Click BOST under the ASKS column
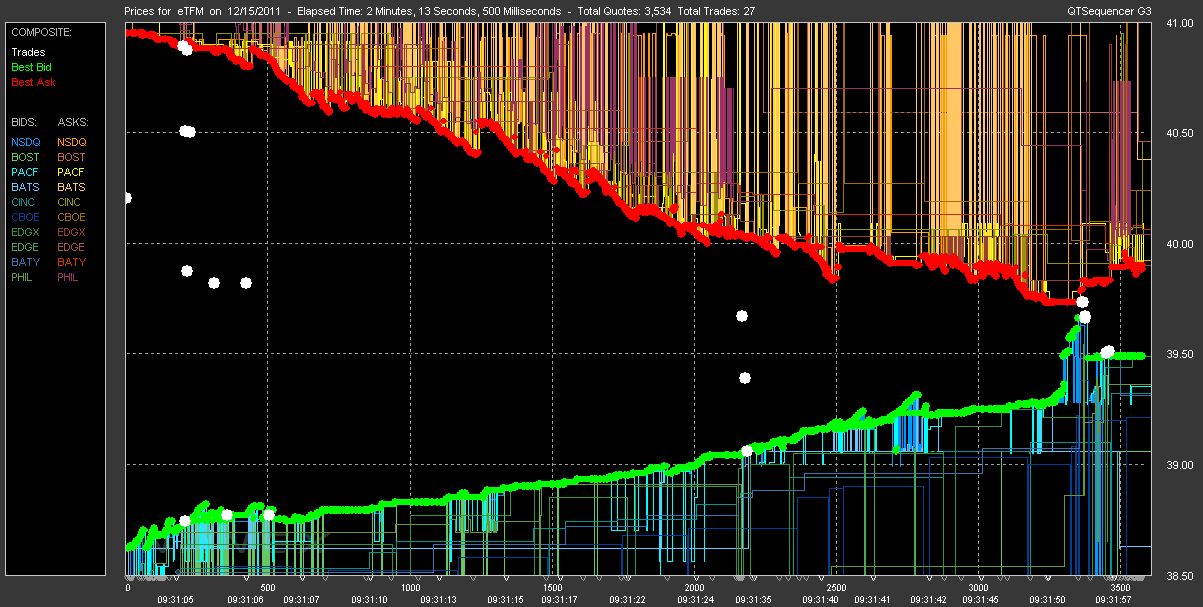1203x607 pixels. pyautogui.click(x=72, y=157)
